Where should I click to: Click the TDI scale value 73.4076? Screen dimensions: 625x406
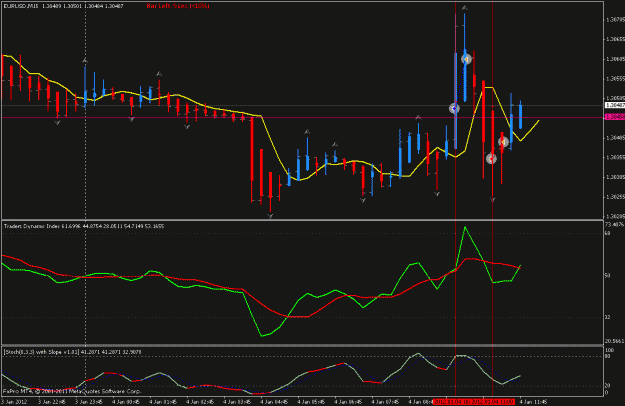click(614, 224)
